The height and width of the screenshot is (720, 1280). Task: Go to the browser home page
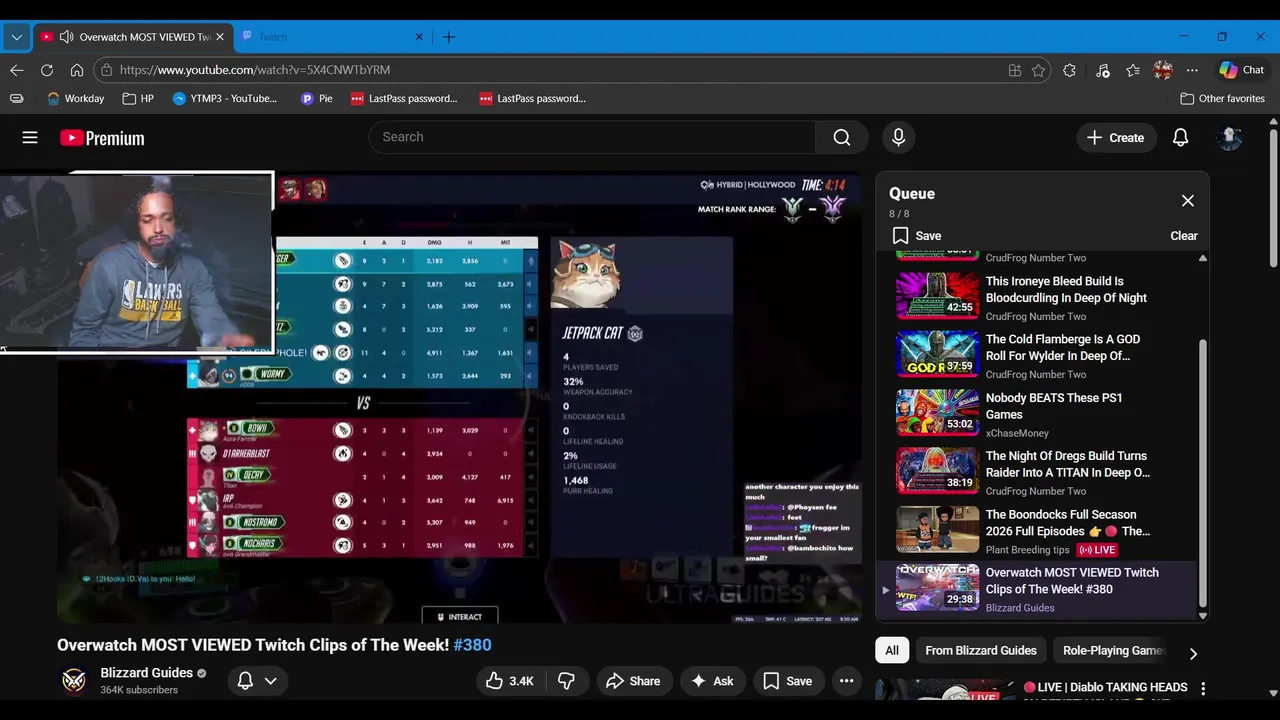(x=77, y=70)
